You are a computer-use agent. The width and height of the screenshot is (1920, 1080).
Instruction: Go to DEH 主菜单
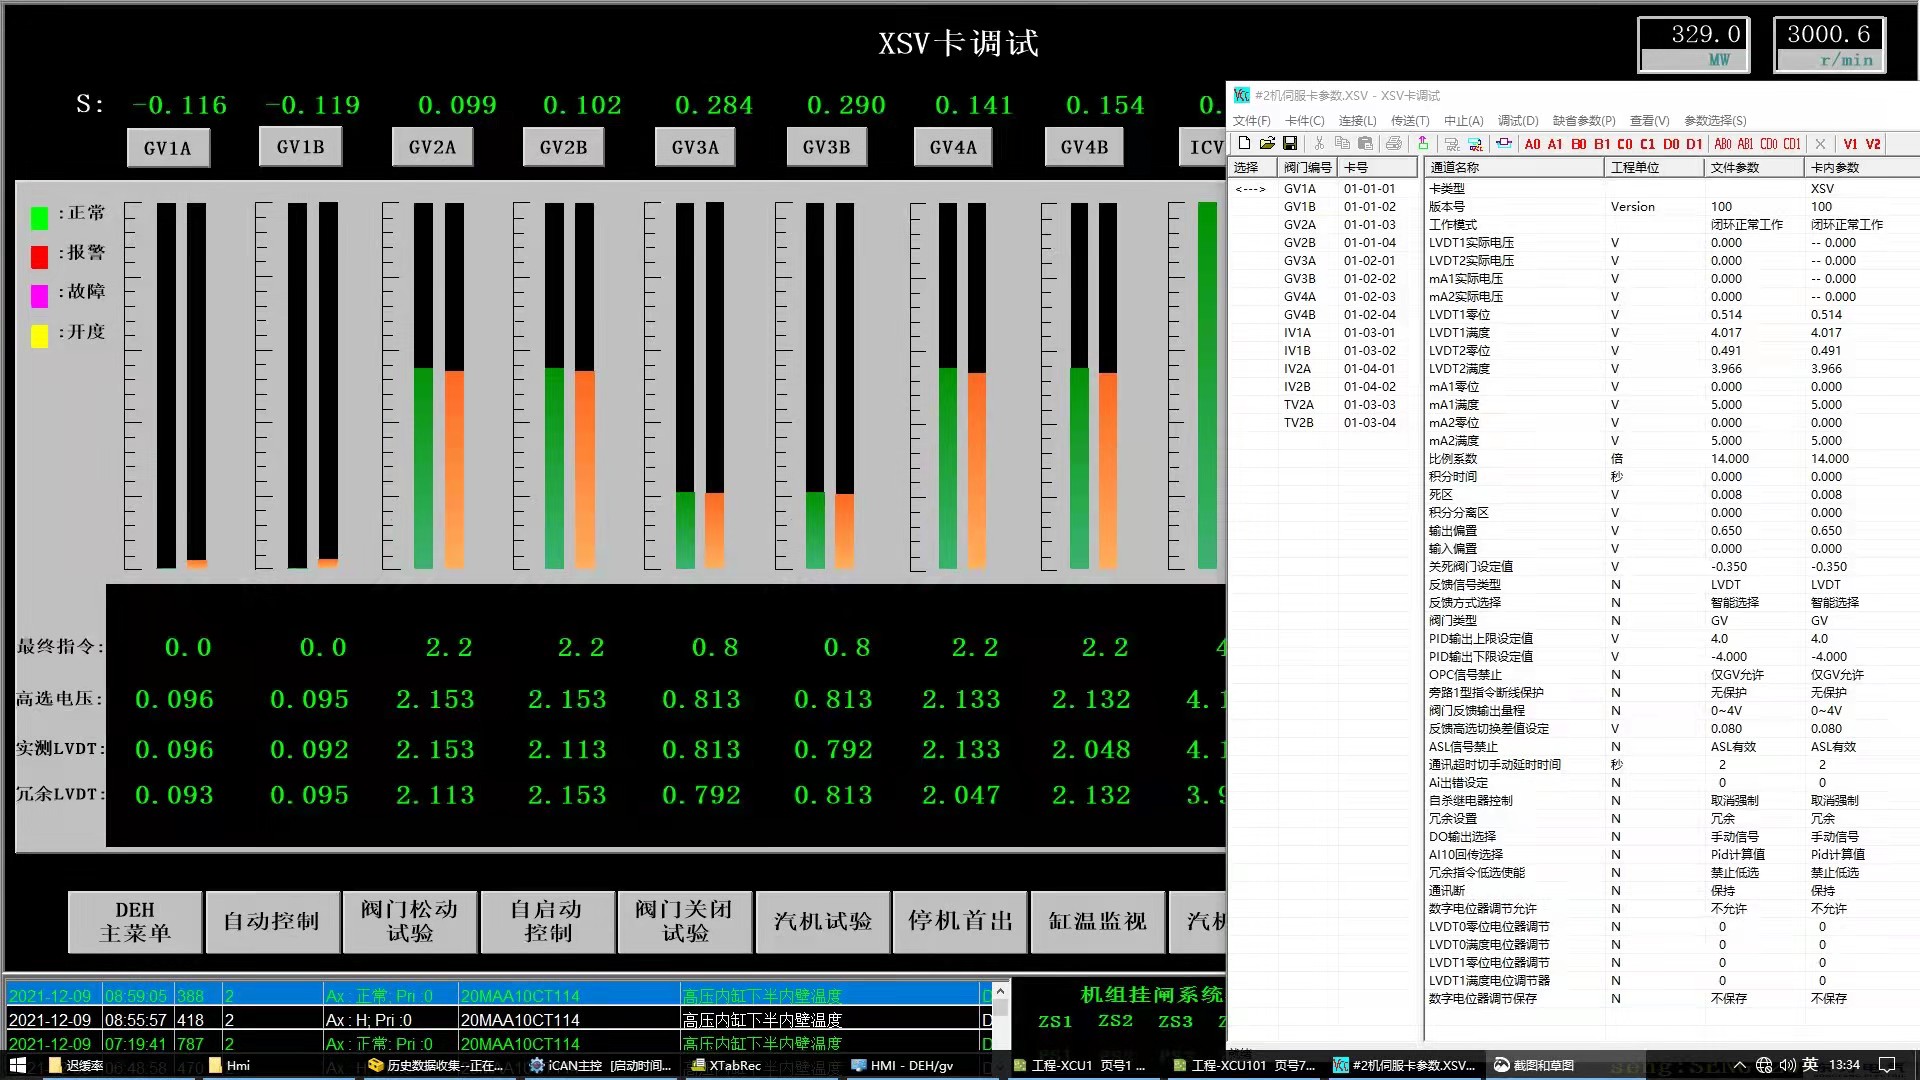click(x=135, y=921)
